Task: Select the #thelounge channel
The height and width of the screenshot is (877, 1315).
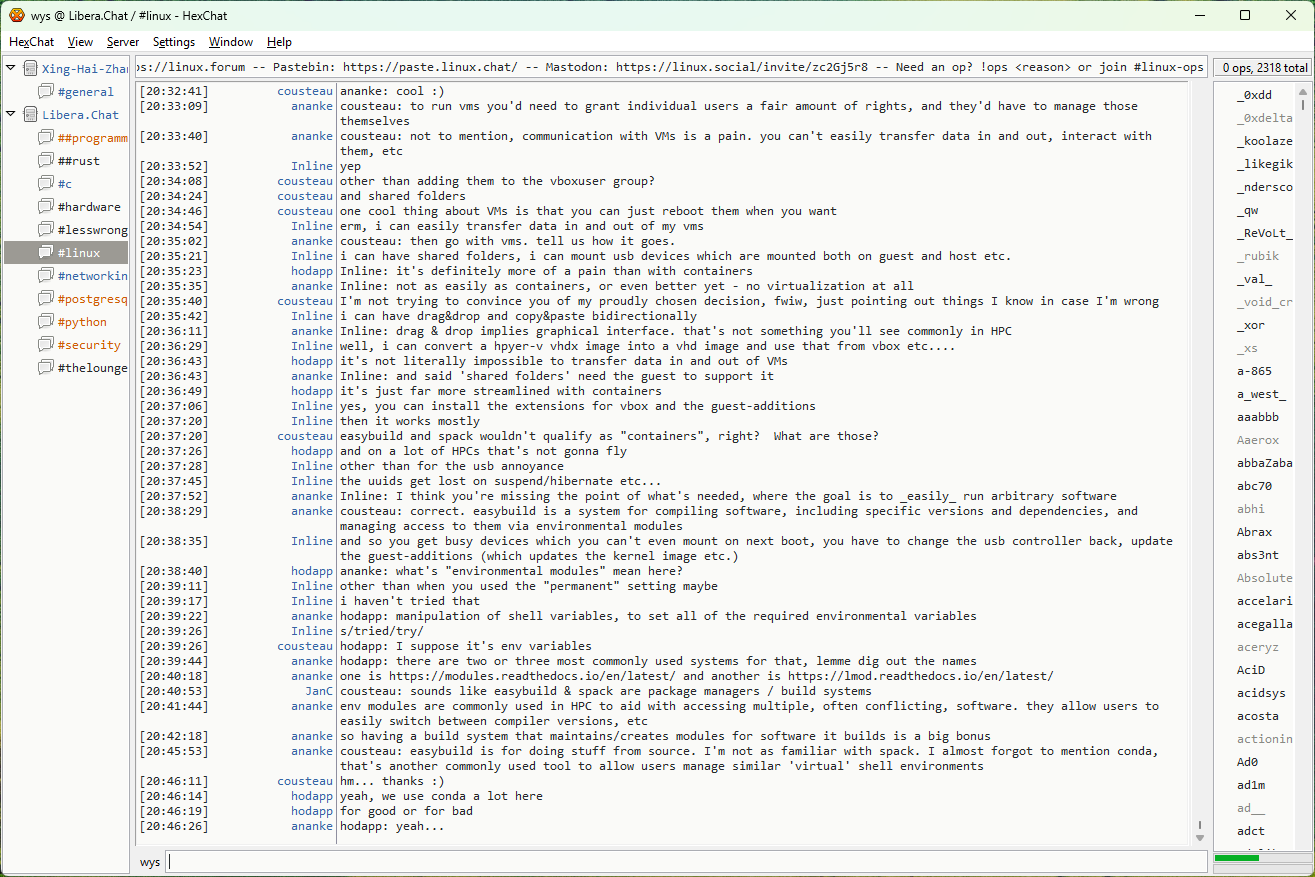Action: coord(92,368)
